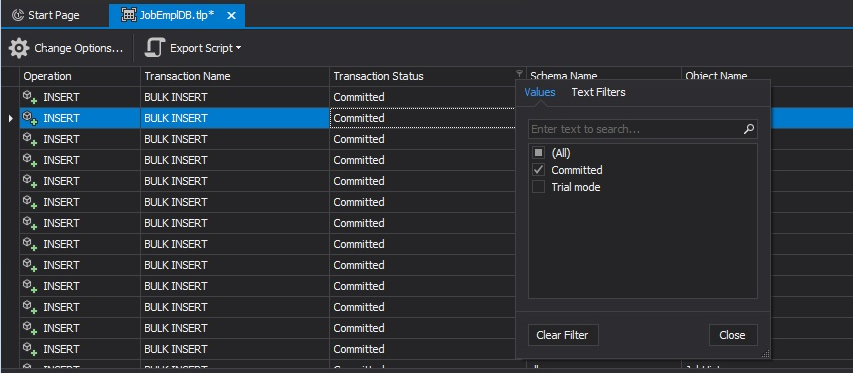Close the JobEmplDB.tlp* tab with its X
The image size is (853, 373).
pos(231,16)
